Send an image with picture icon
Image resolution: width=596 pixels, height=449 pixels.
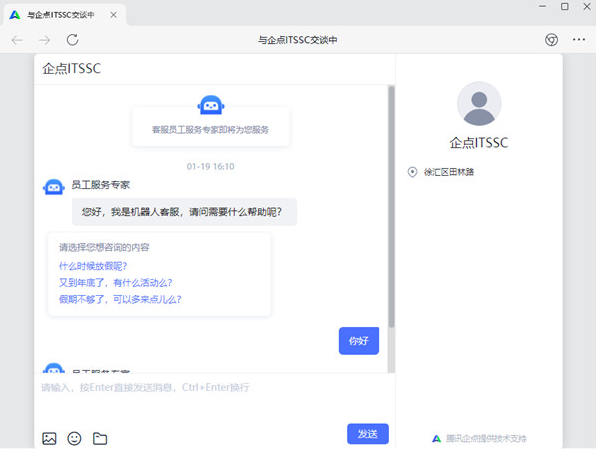(x=49, y=438)
